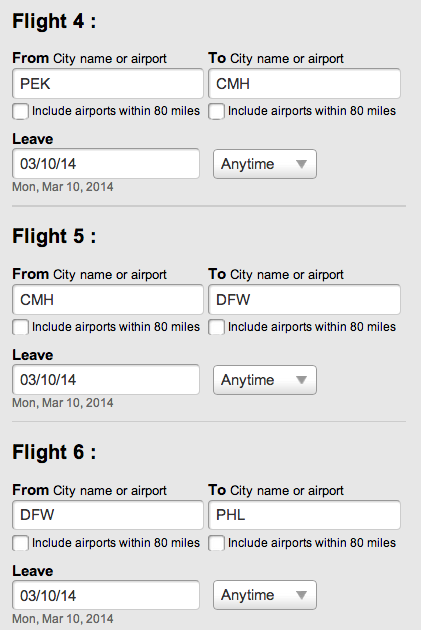Screen dimensions: 421x630
Task: Click Flight 4 Leave date field
Action: 106,164
